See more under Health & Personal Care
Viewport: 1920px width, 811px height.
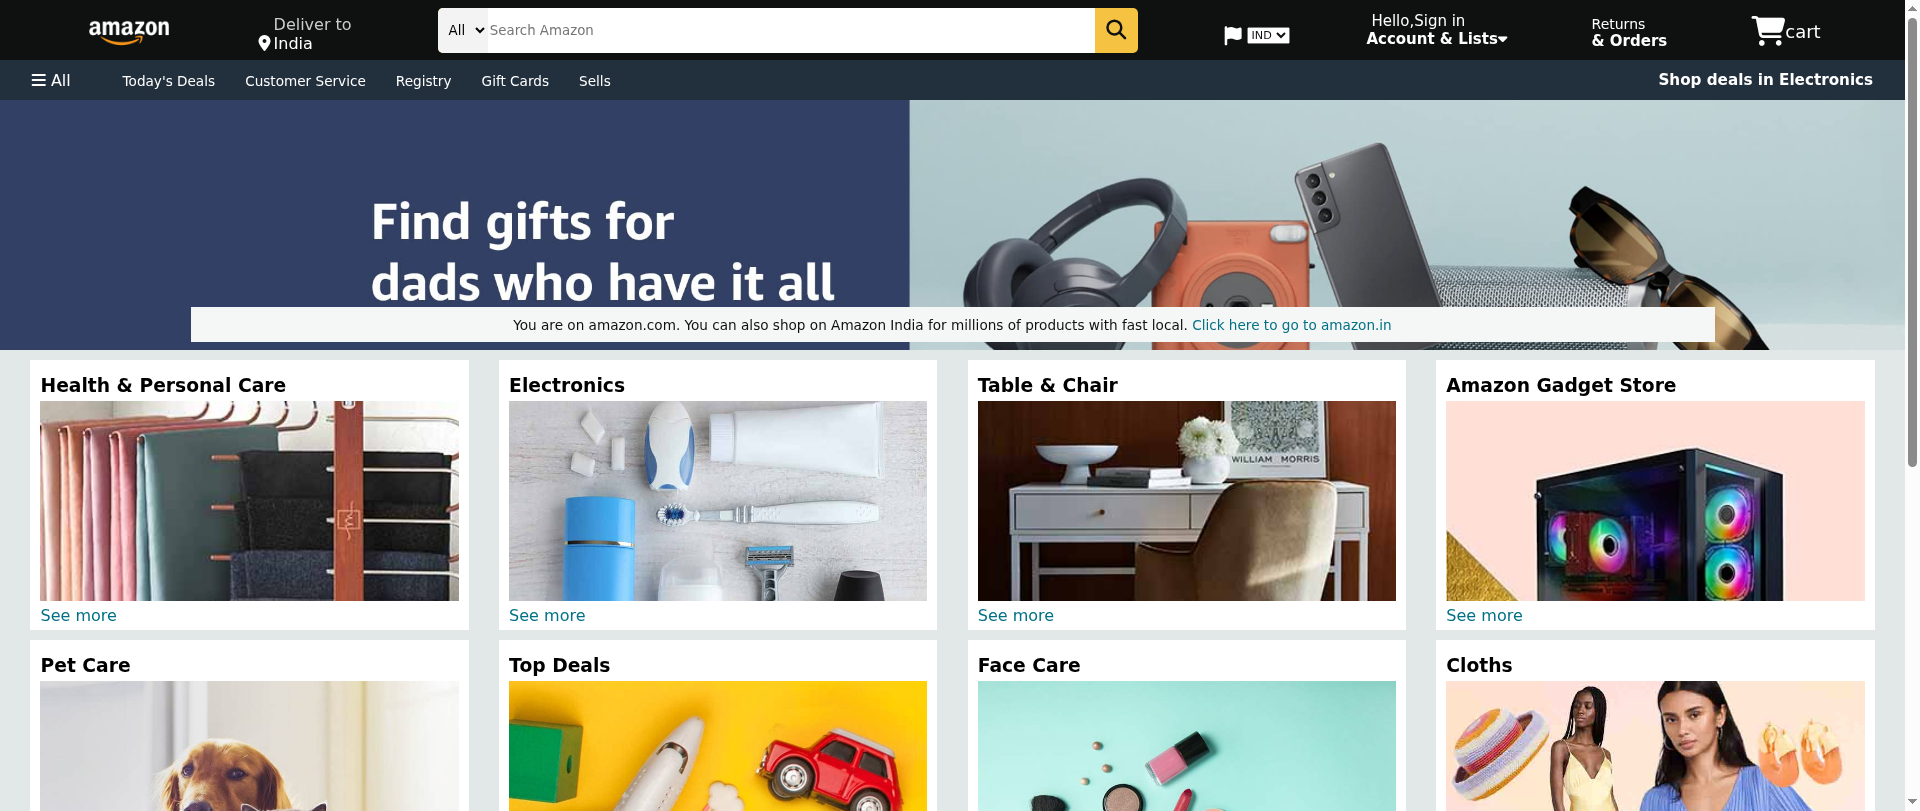(78, 615)
